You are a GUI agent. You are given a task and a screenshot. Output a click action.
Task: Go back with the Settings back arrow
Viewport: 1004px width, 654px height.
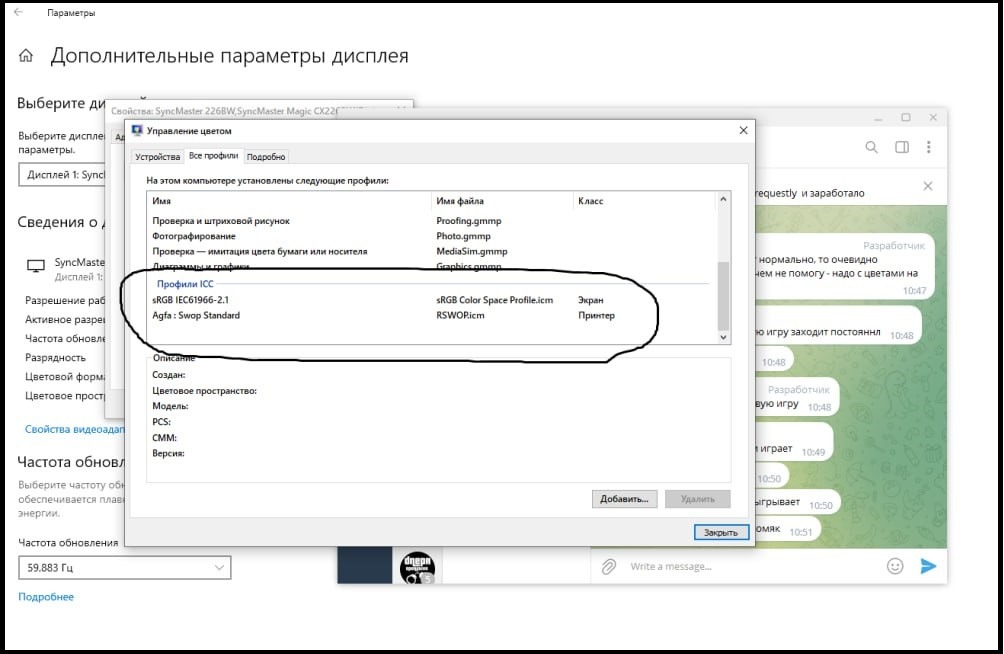click(x=19, y=12)
